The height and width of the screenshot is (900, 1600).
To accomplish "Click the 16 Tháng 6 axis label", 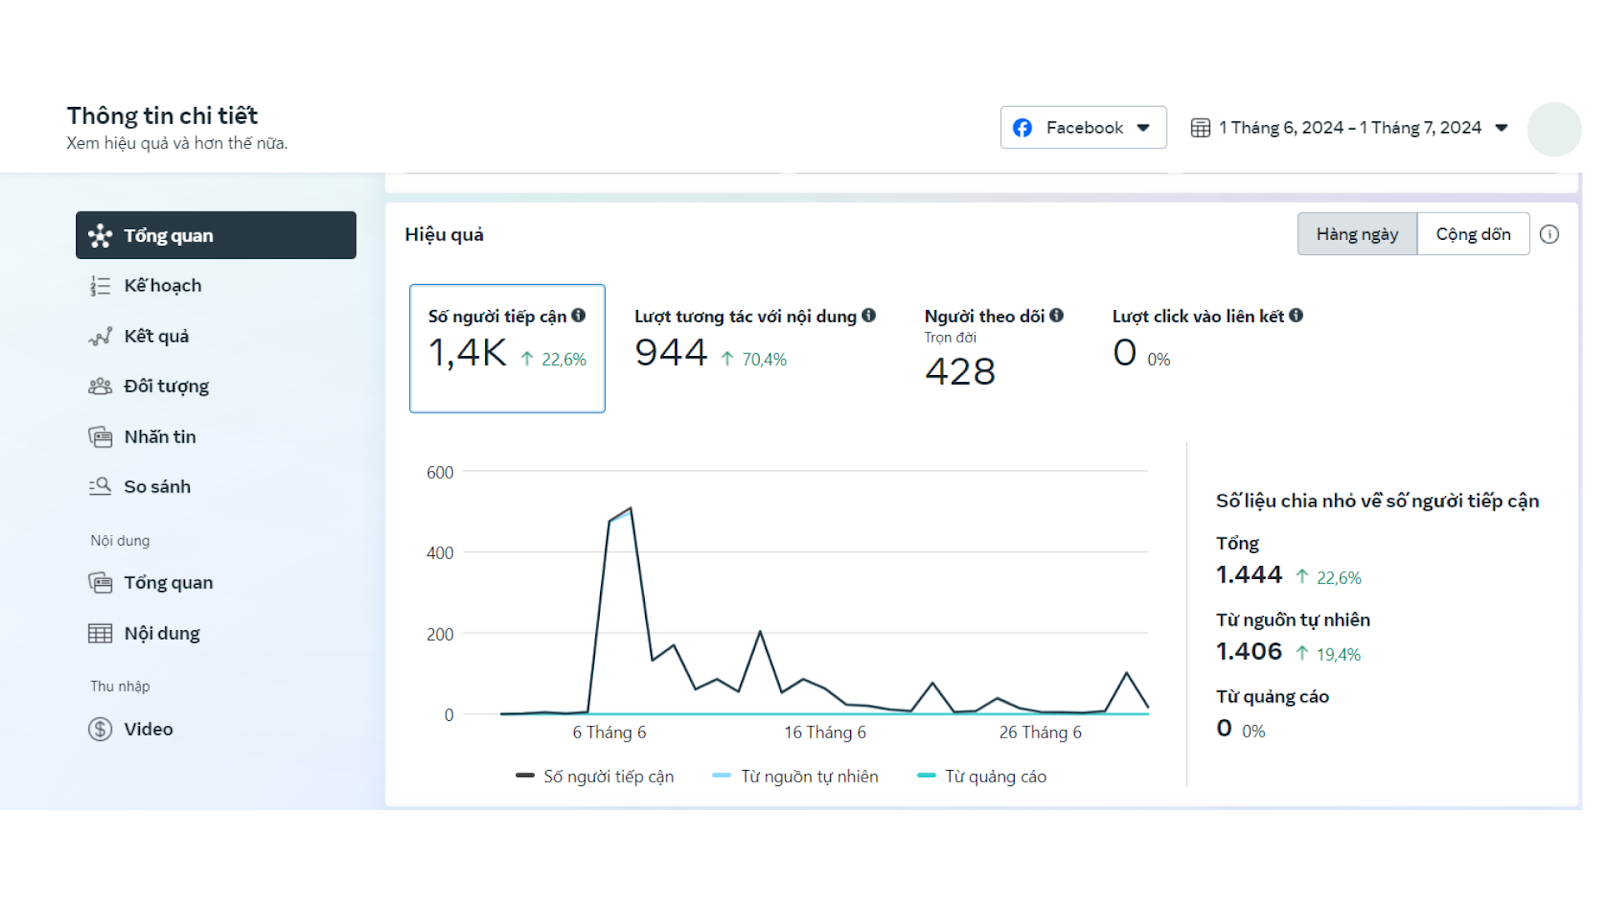I will [x=825, y=732].
